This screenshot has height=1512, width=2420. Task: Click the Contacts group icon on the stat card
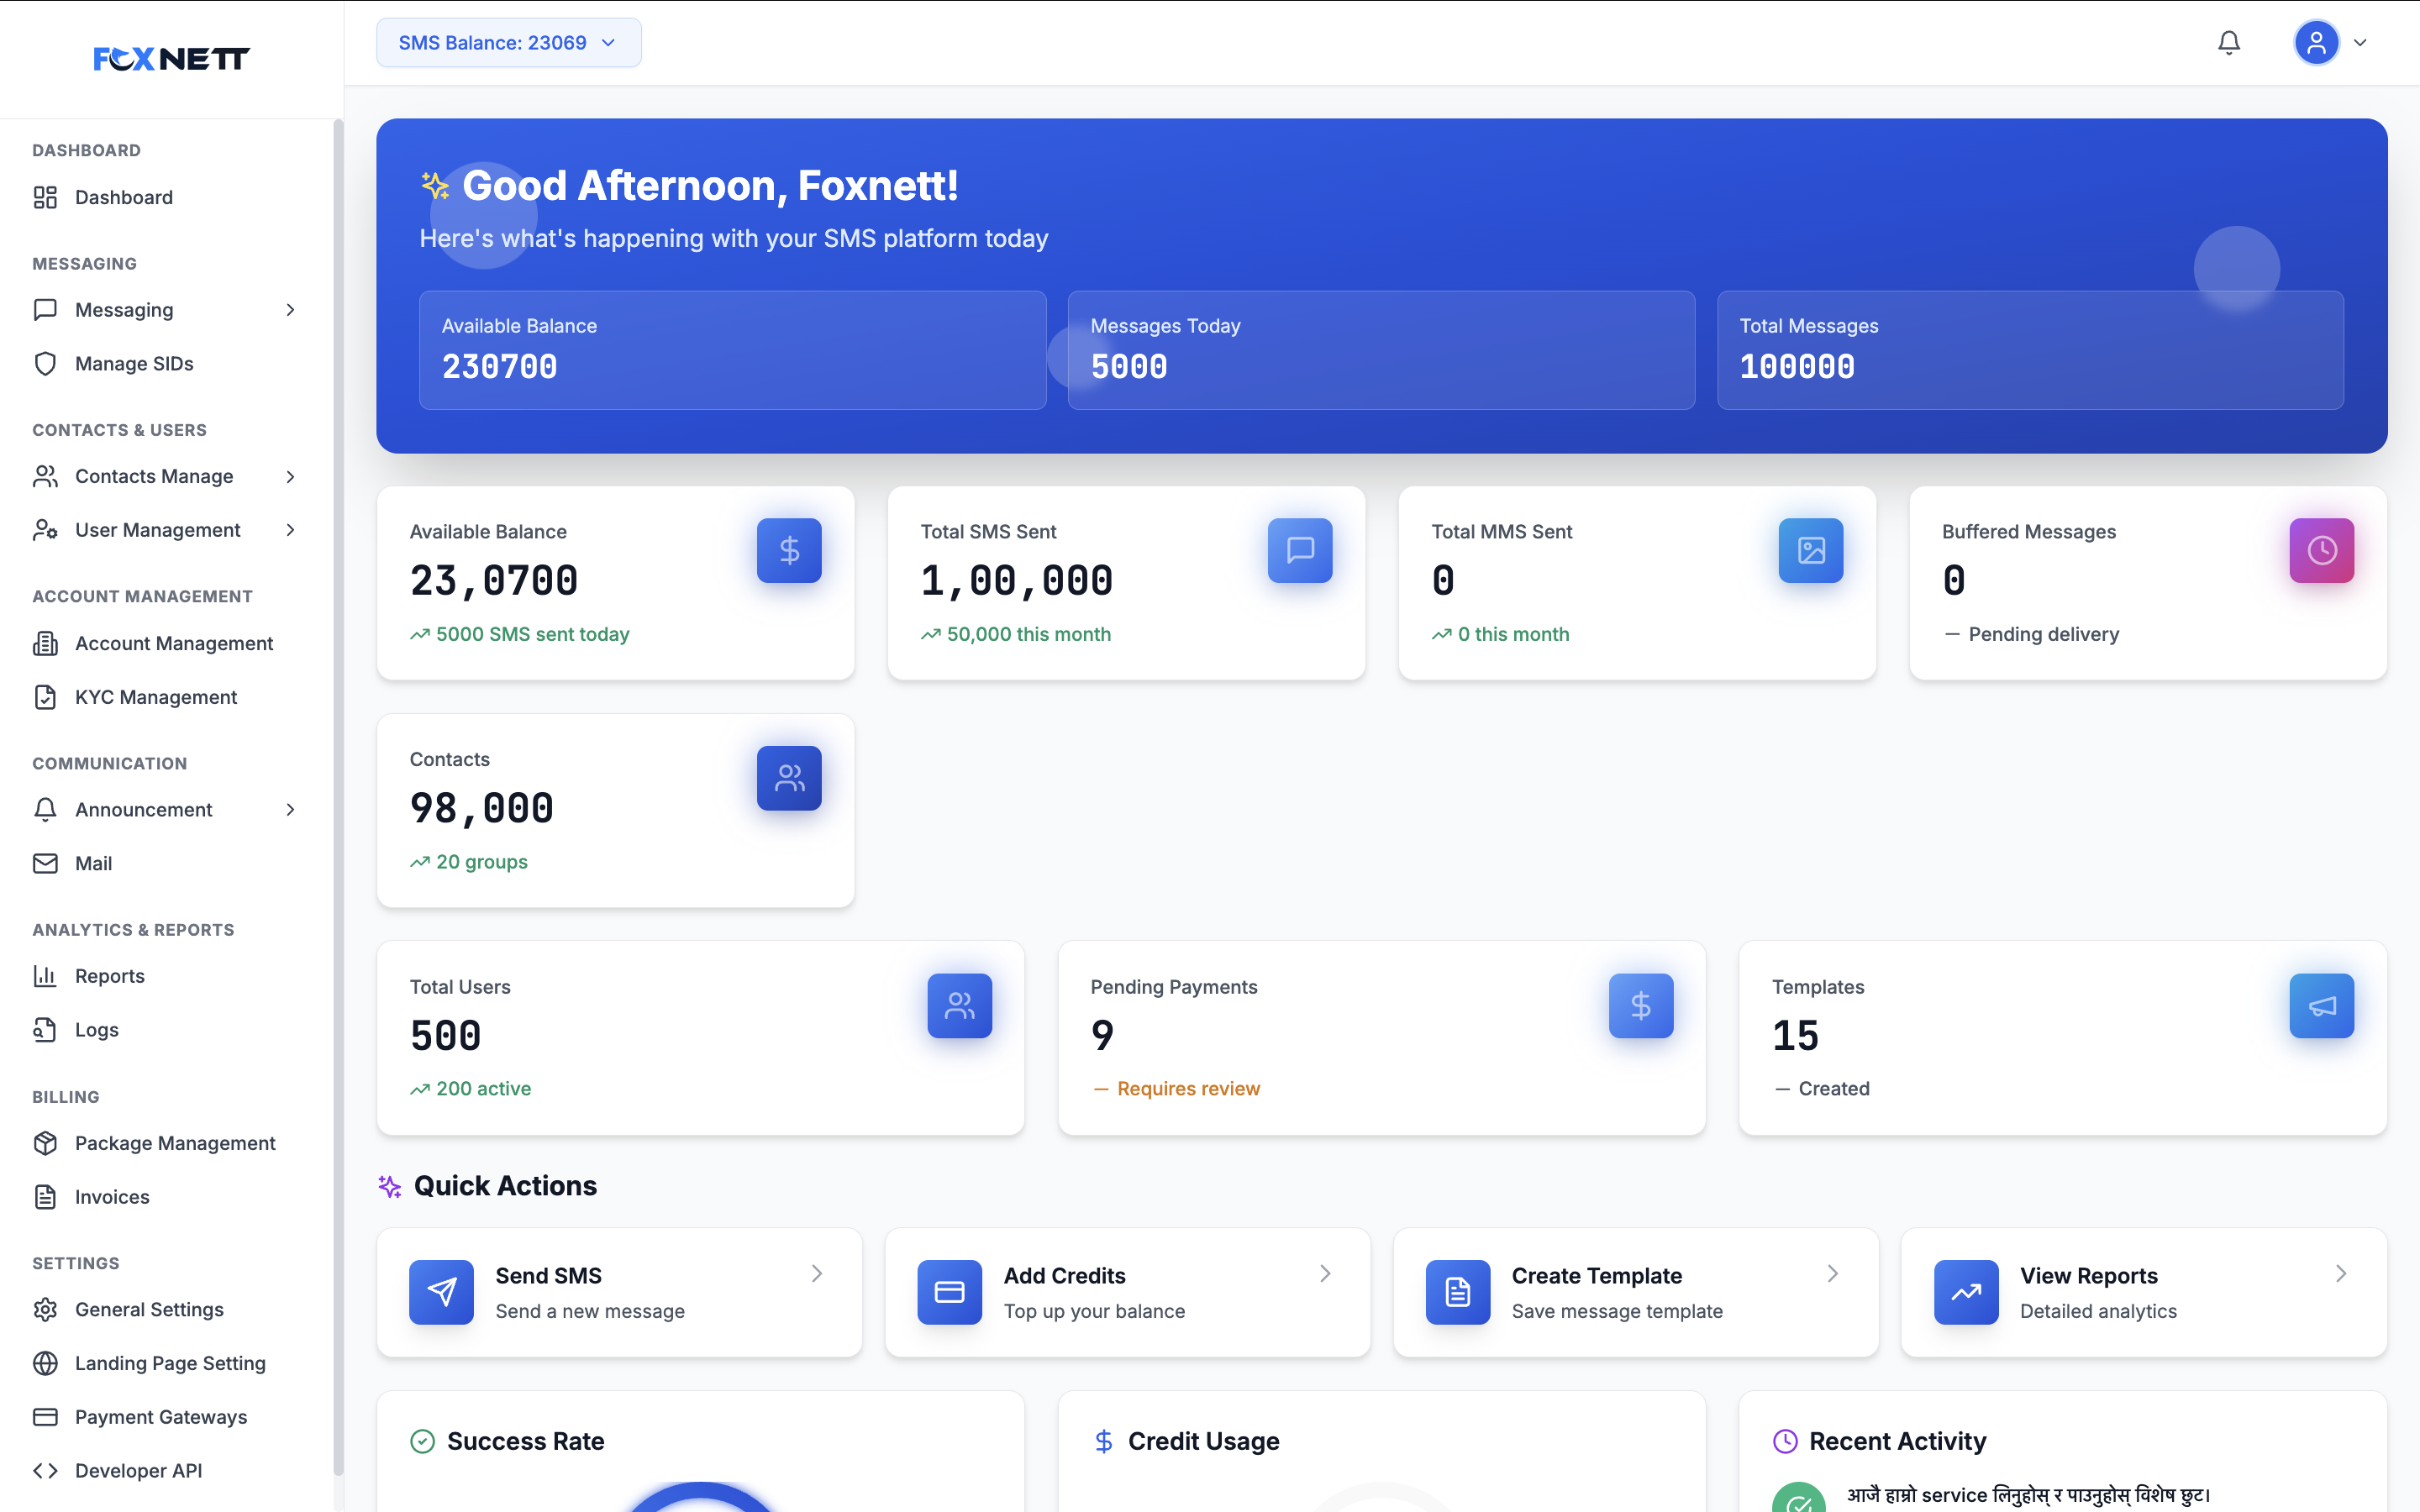789,778
